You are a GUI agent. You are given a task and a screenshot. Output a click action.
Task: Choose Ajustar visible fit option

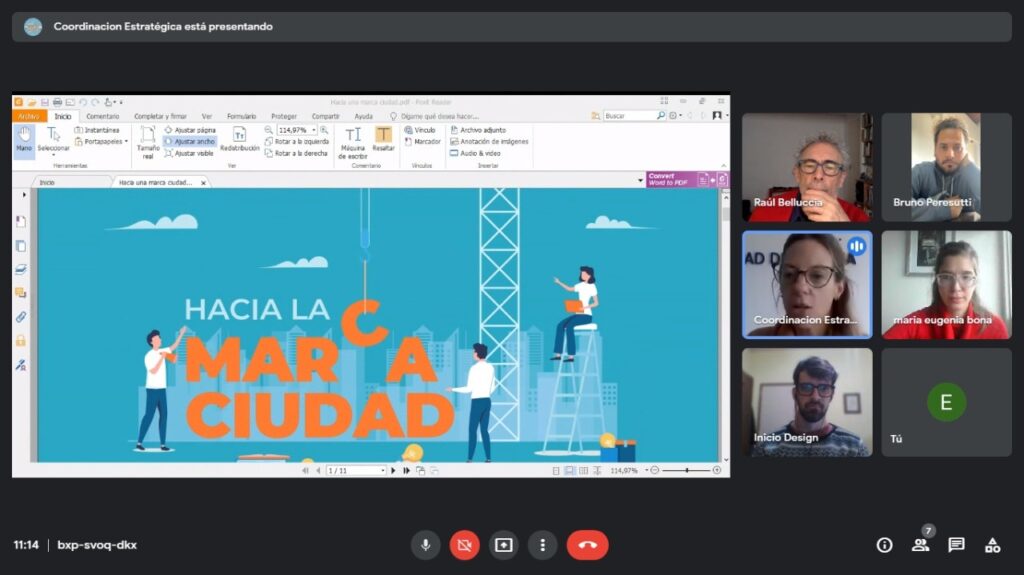189,153
